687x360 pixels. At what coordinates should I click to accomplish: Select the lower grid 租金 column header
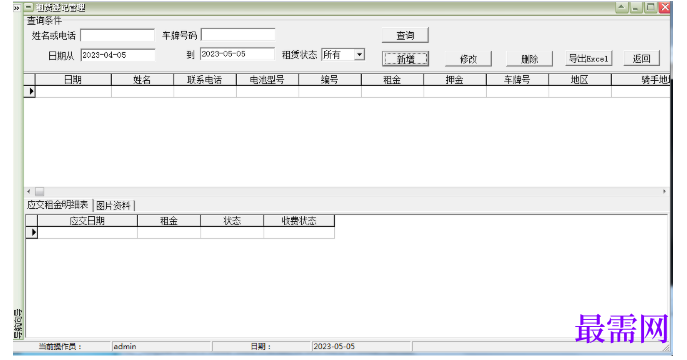[x=169, y=221]
